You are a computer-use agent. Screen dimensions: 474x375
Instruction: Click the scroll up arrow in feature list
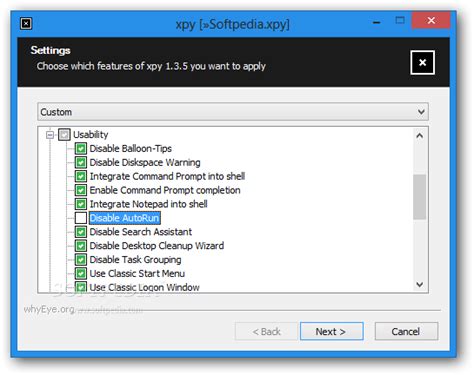pyautogui.click(x=420, y=136)
